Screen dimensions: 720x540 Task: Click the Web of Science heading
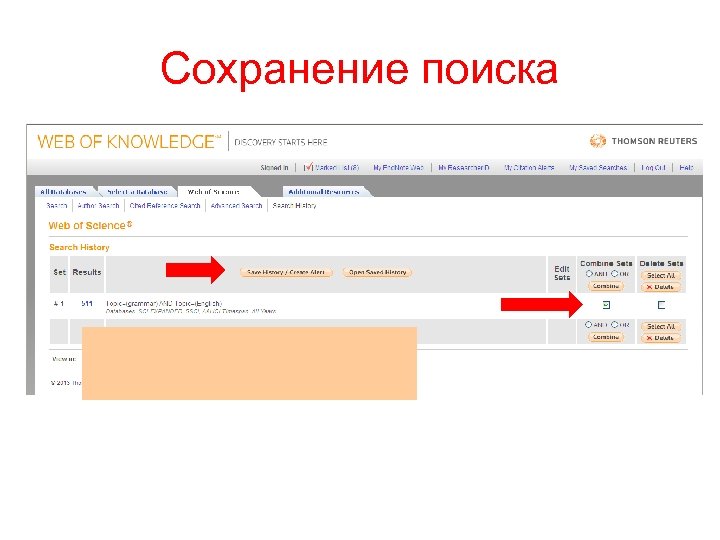point(90,225)
